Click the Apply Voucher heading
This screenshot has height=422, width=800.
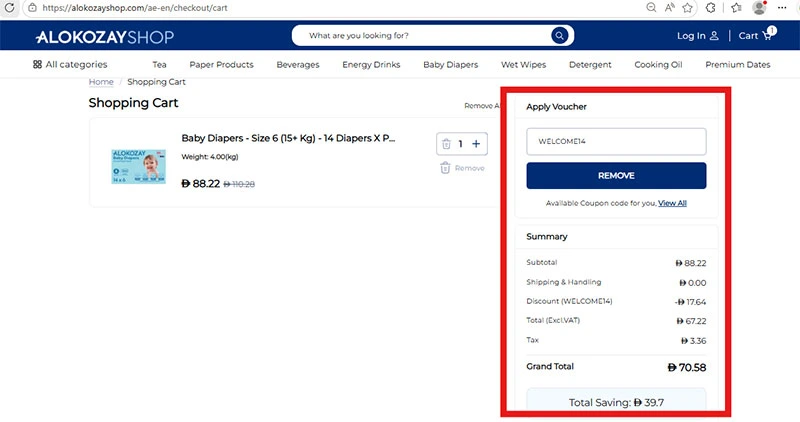point(556,107)
